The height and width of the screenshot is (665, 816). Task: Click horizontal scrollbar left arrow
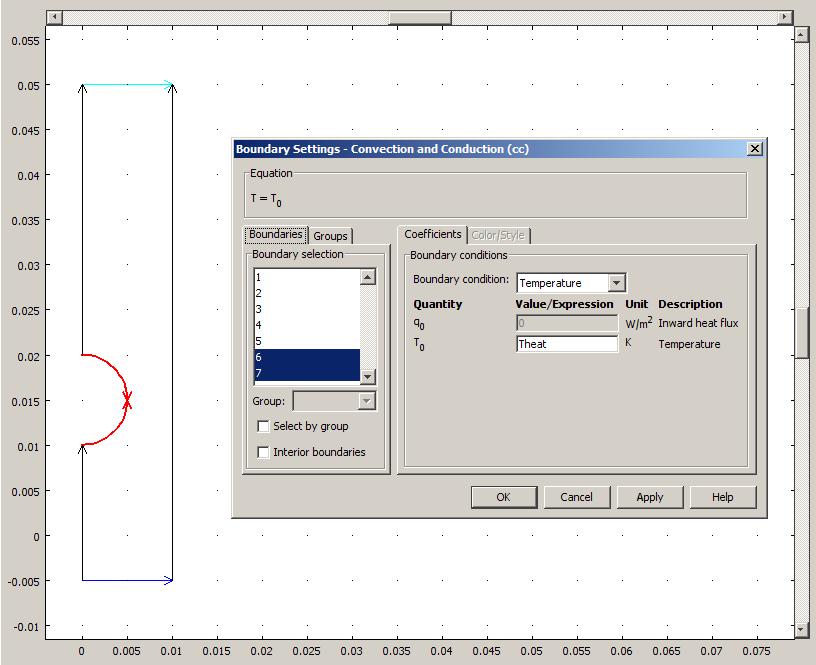[55, 17]
